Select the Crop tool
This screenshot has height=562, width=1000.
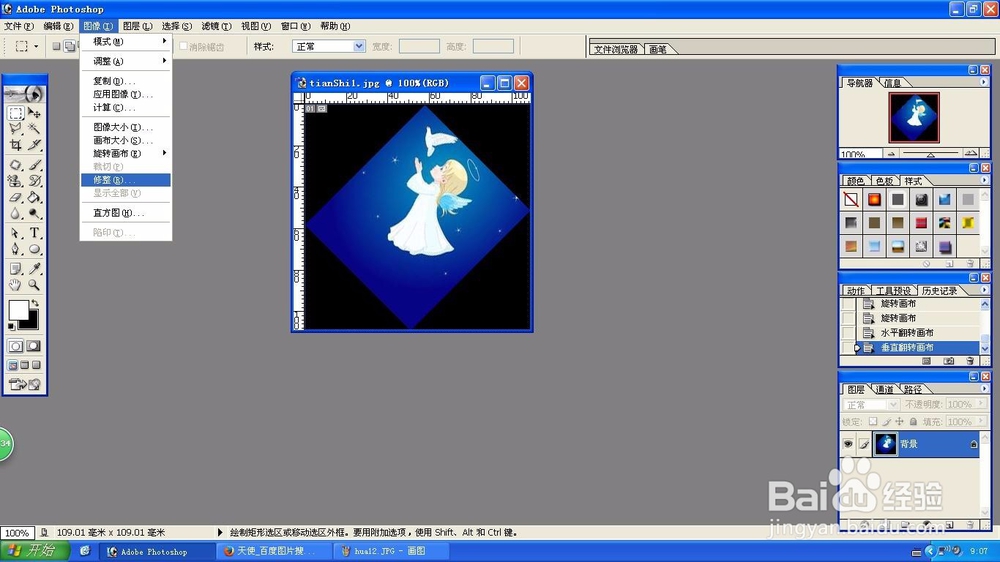pos(16,145)
